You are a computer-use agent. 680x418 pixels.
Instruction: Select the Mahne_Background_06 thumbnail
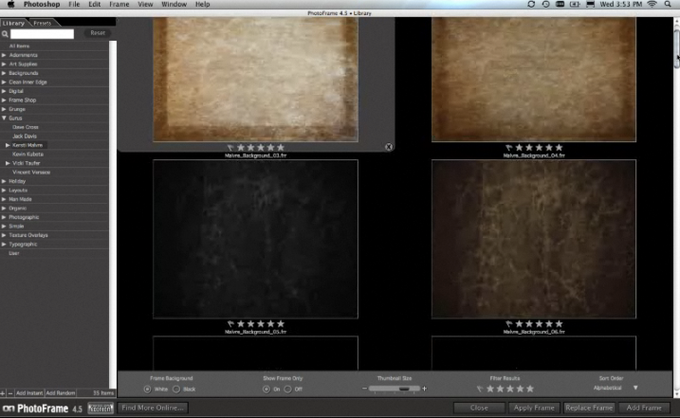click(534, 238)
